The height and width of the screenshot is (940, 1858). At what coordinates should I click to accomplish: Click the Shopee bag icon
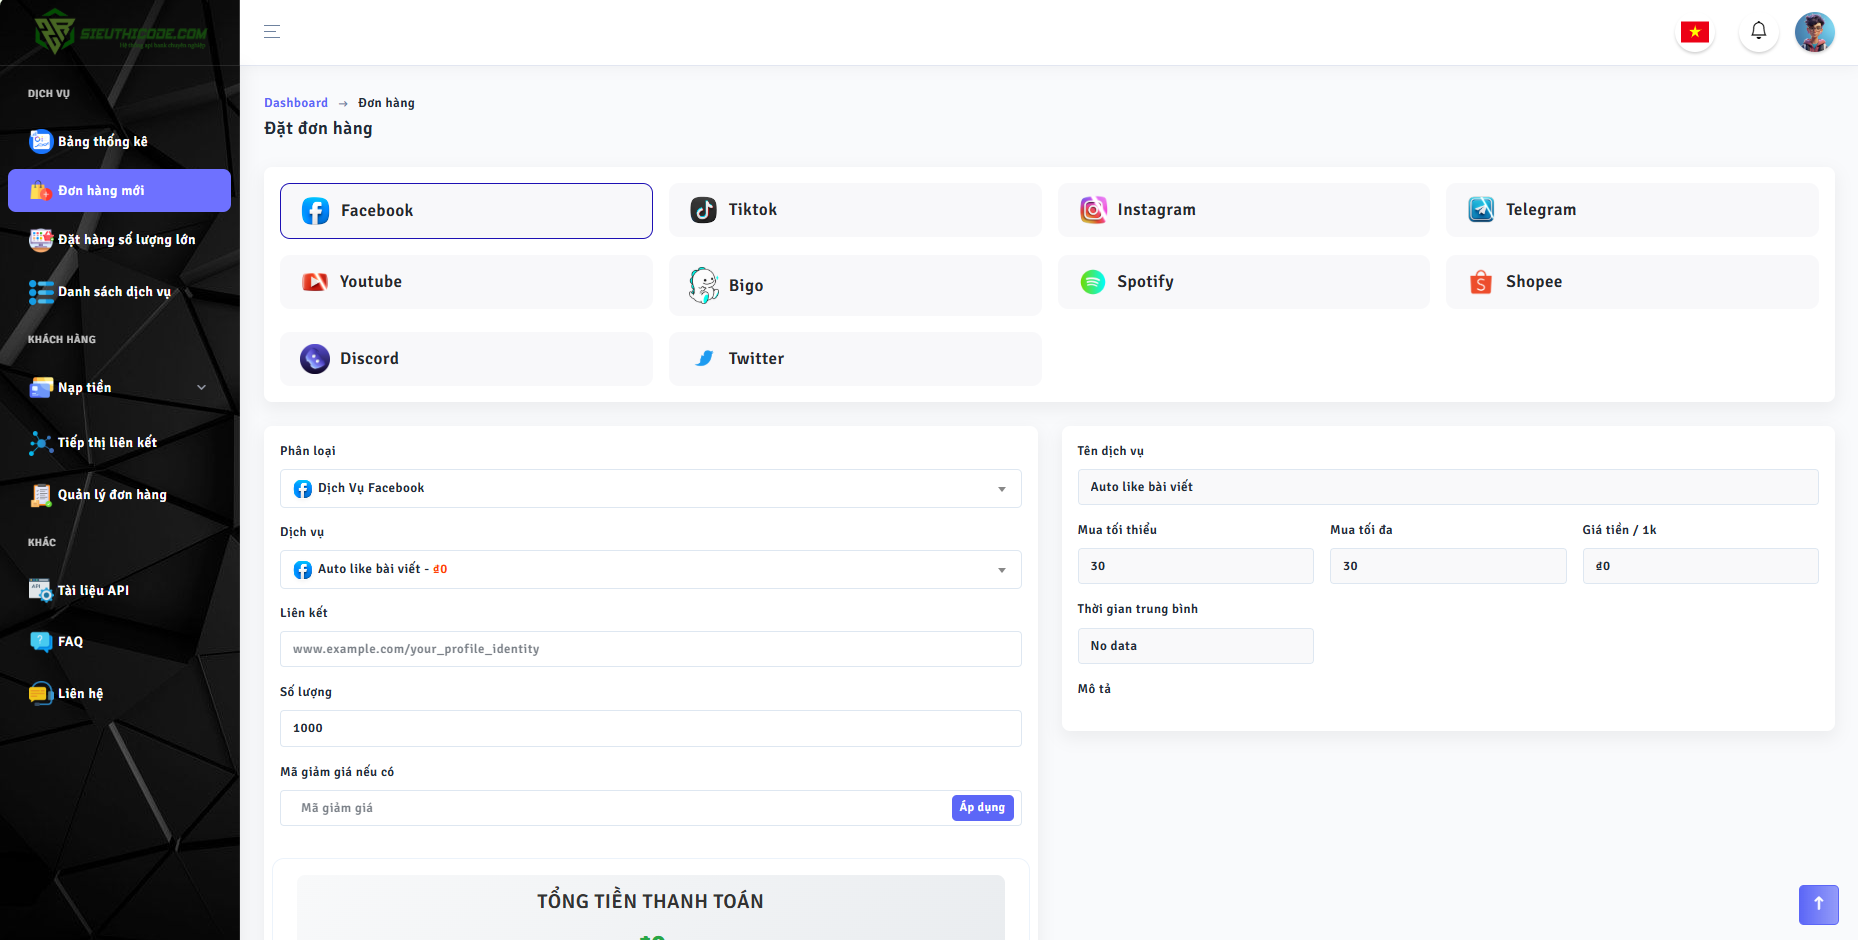point(1481,282)
